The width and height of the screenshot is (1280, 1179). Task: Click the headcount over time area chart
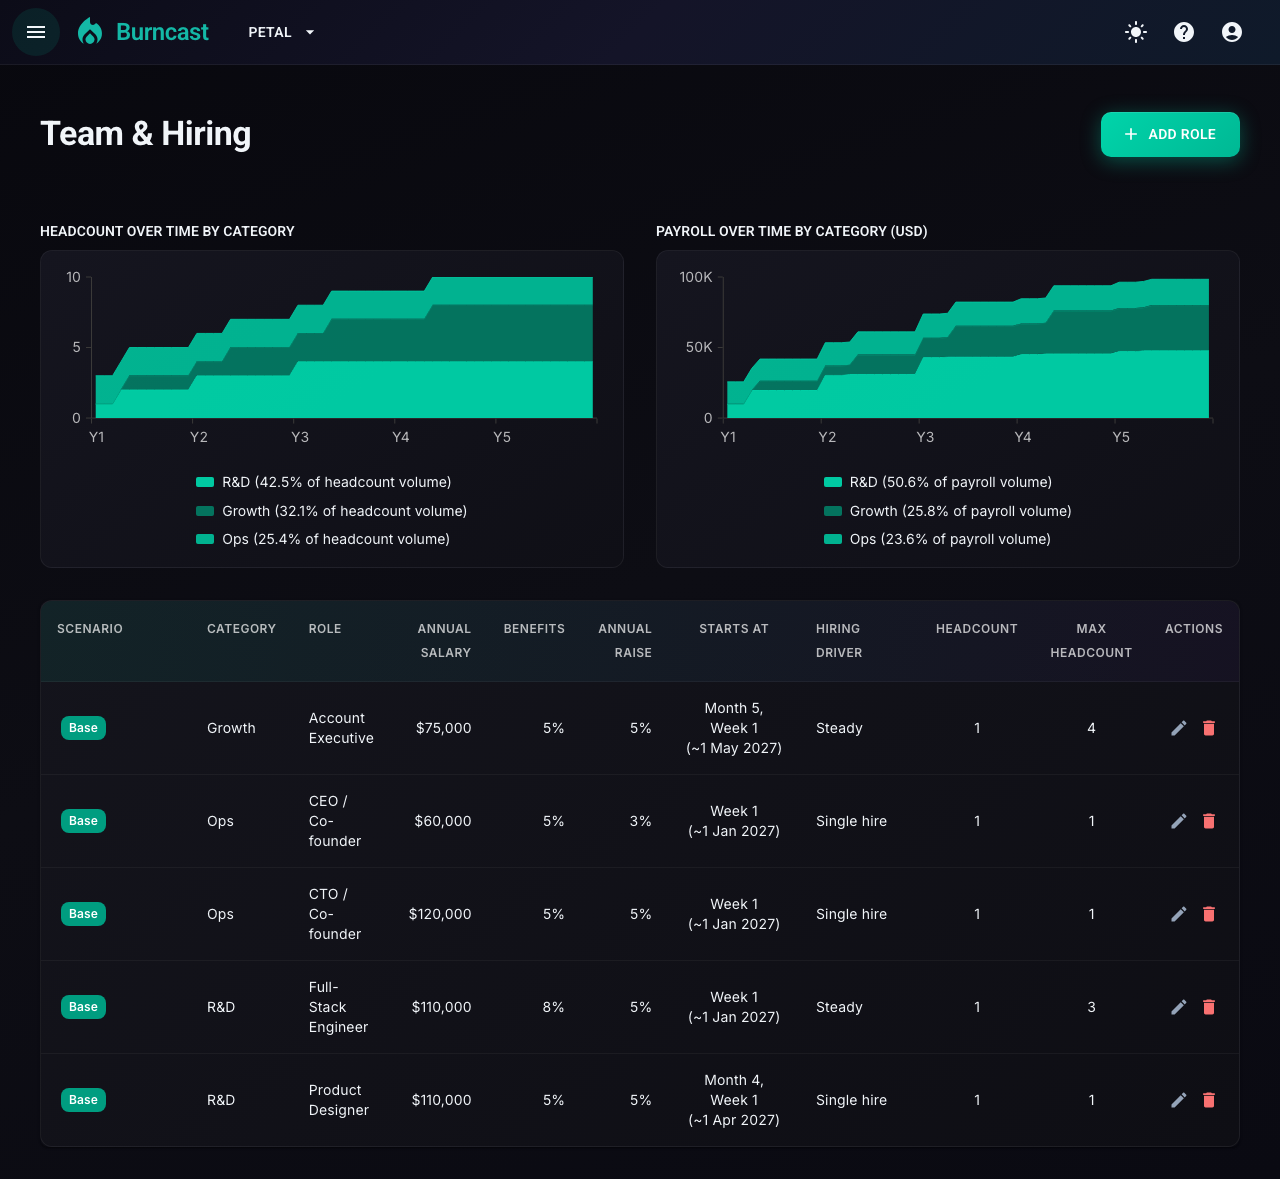point(342,347)
